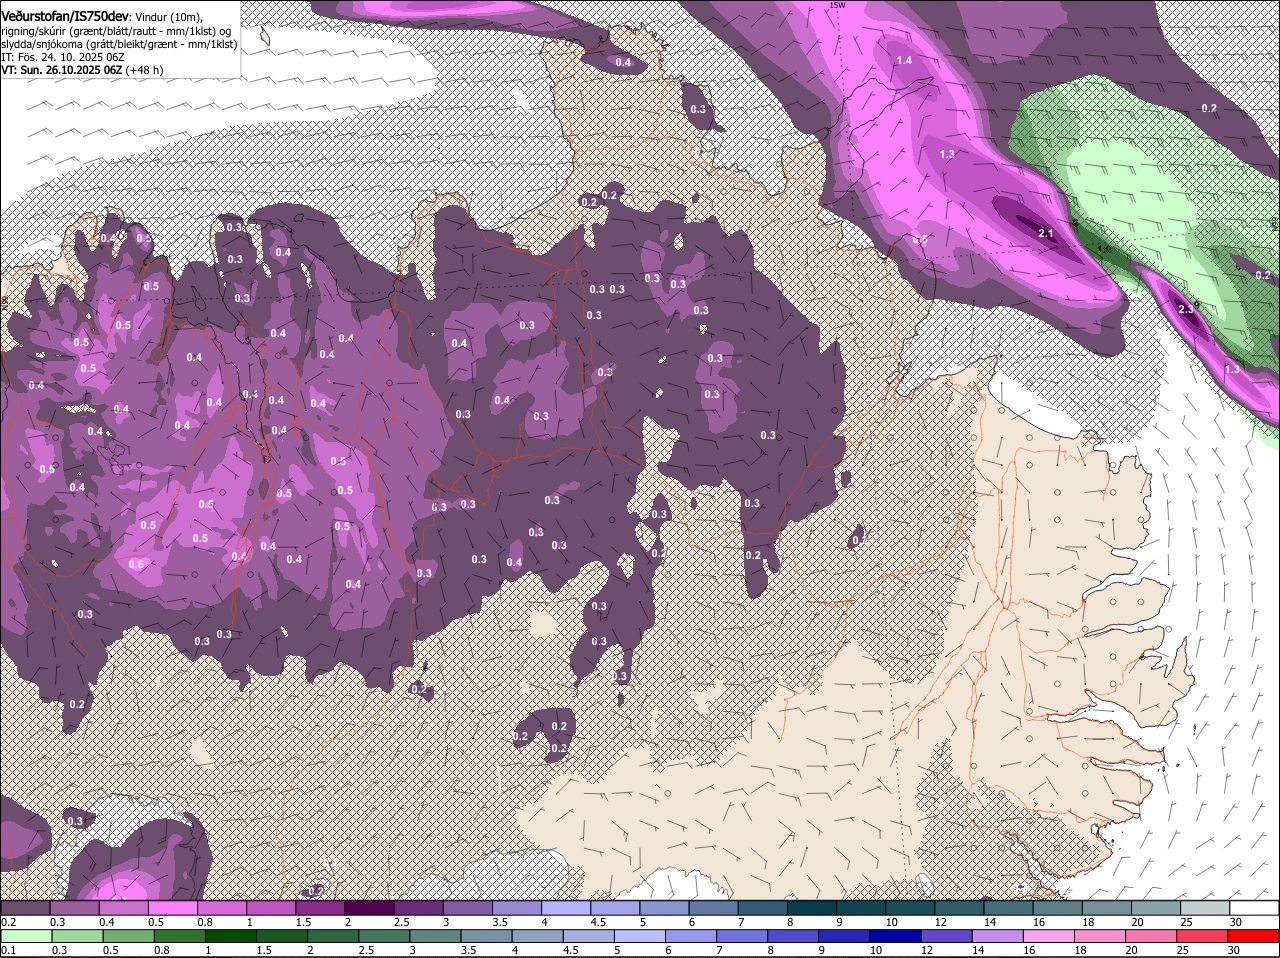Click the Veðurstofan/IS750dev map title

point(65,16)
